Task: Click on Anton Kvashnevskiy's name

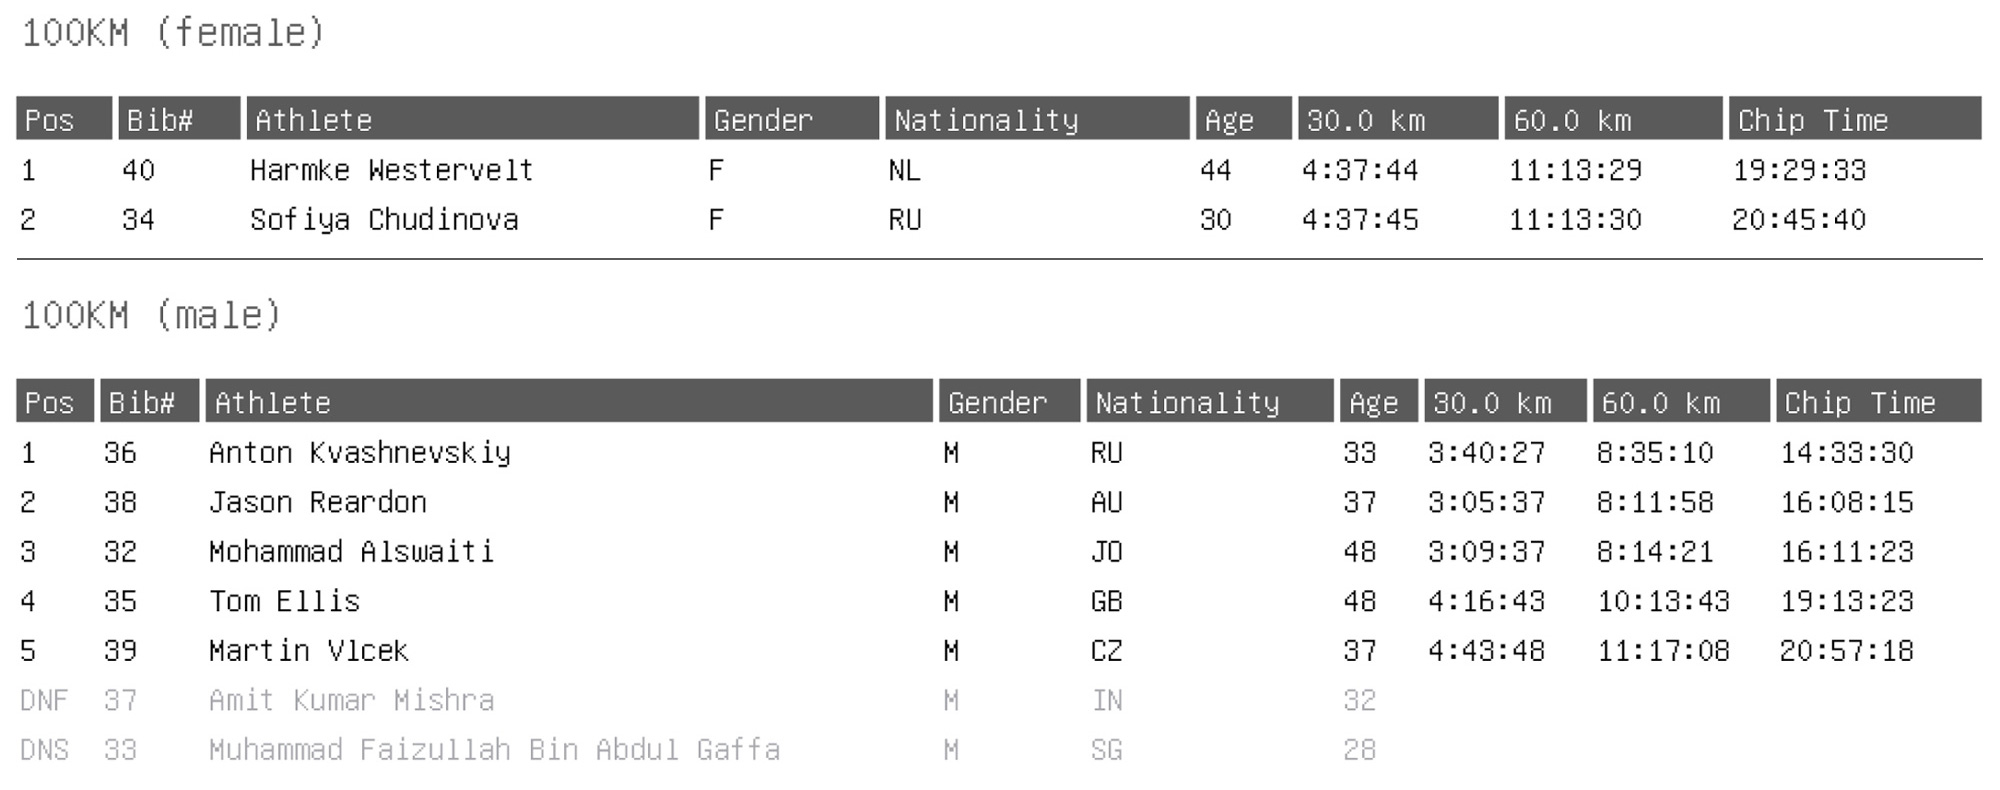Action: pos(359,453)
